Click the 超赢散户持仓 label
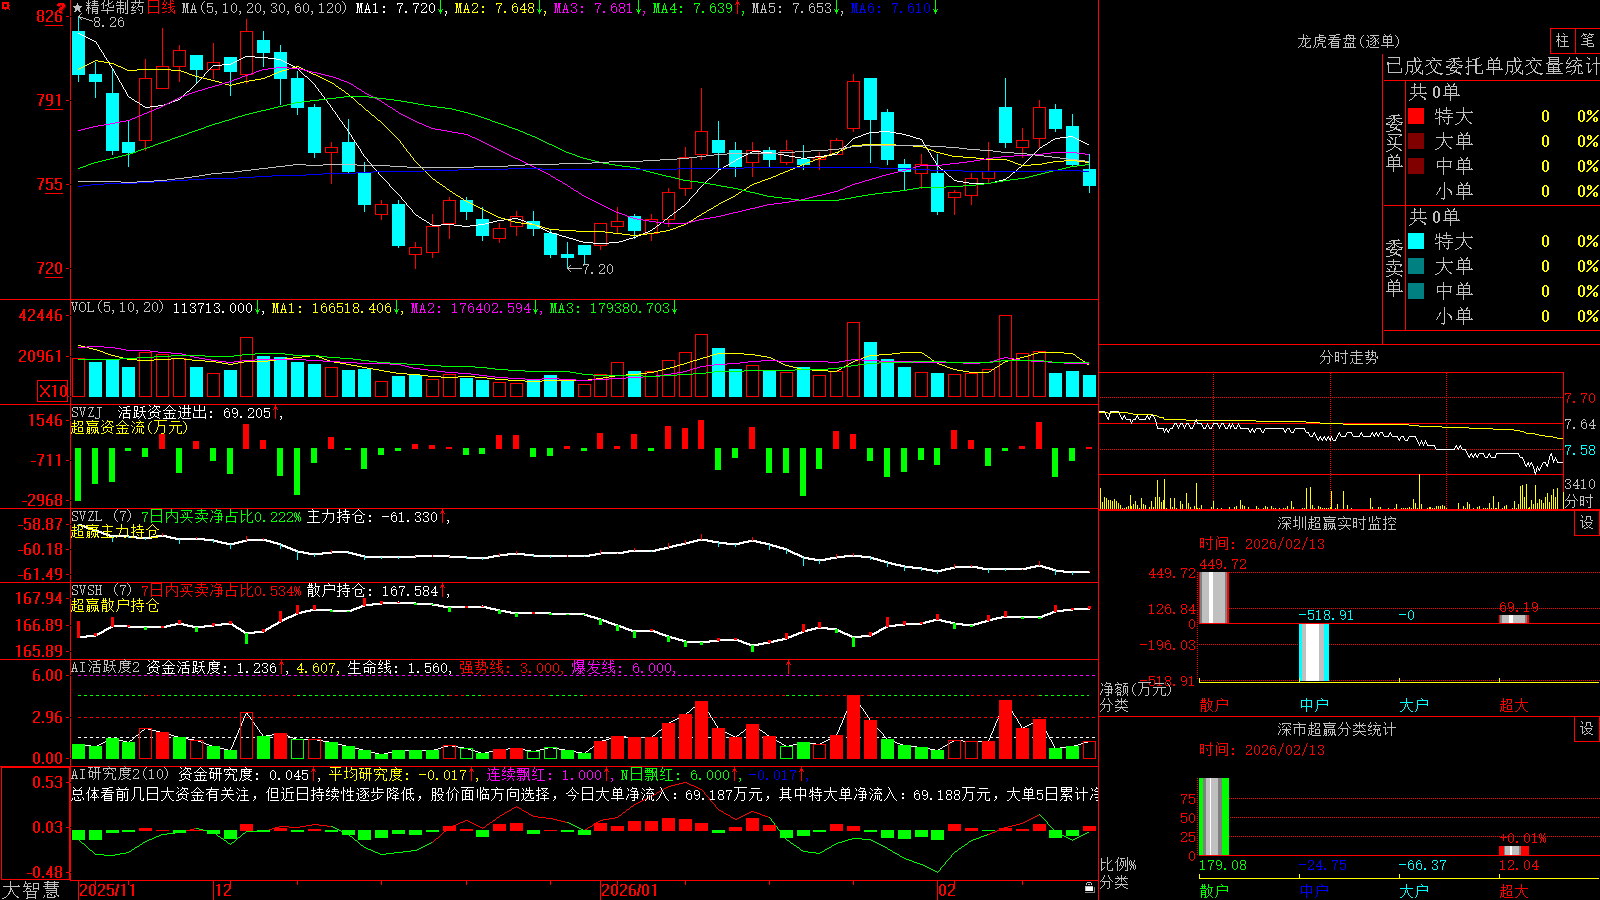The height and width of the screenshot is (900, 1600). [x=115, y=605]
